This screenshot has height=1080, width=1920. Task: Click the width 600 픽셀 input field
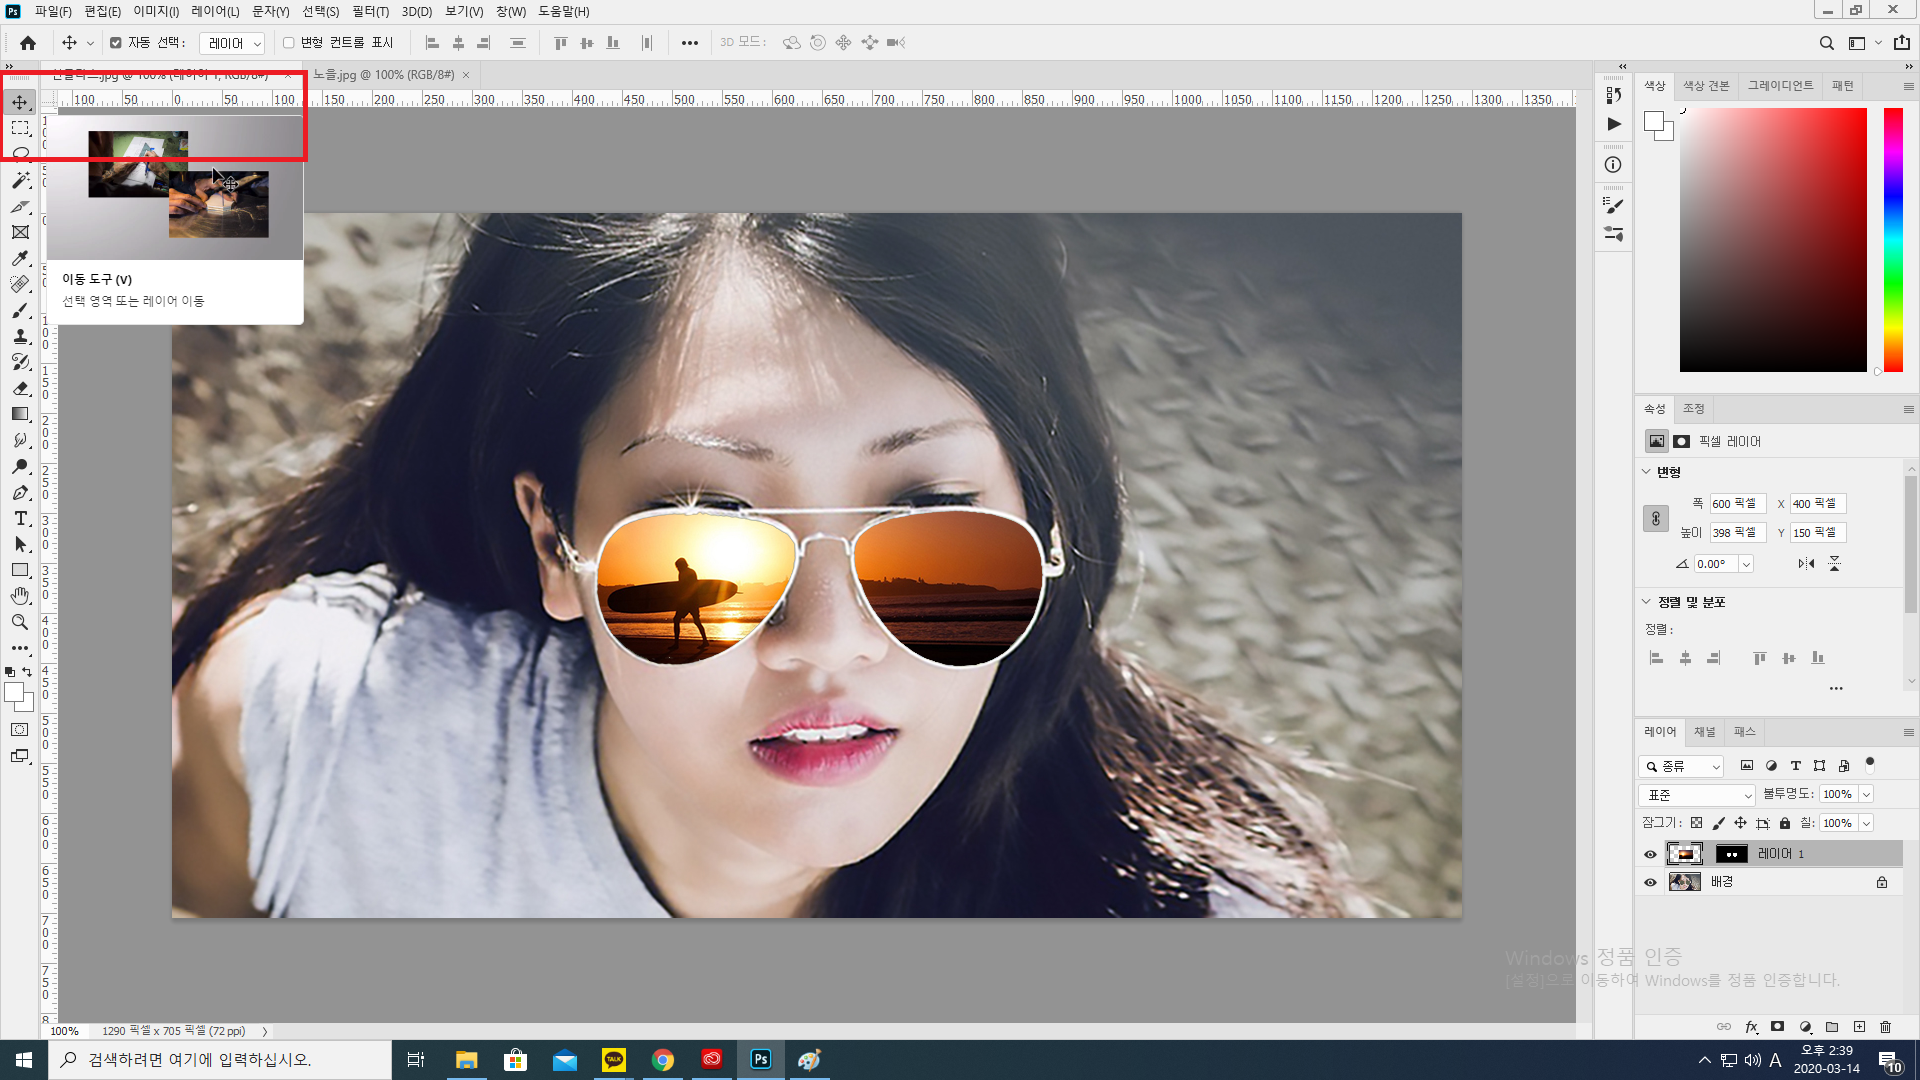(x=1736, y=504)
